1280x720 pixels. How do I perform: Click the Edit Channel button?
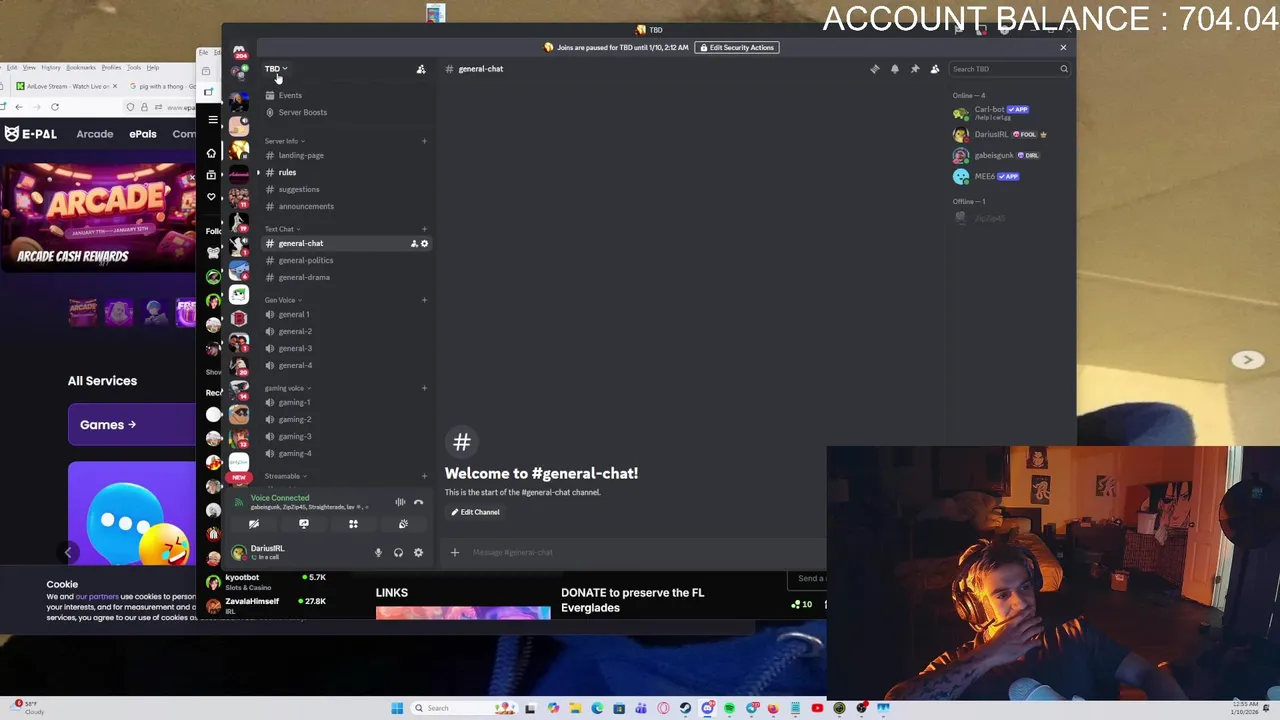pos(475,512)
